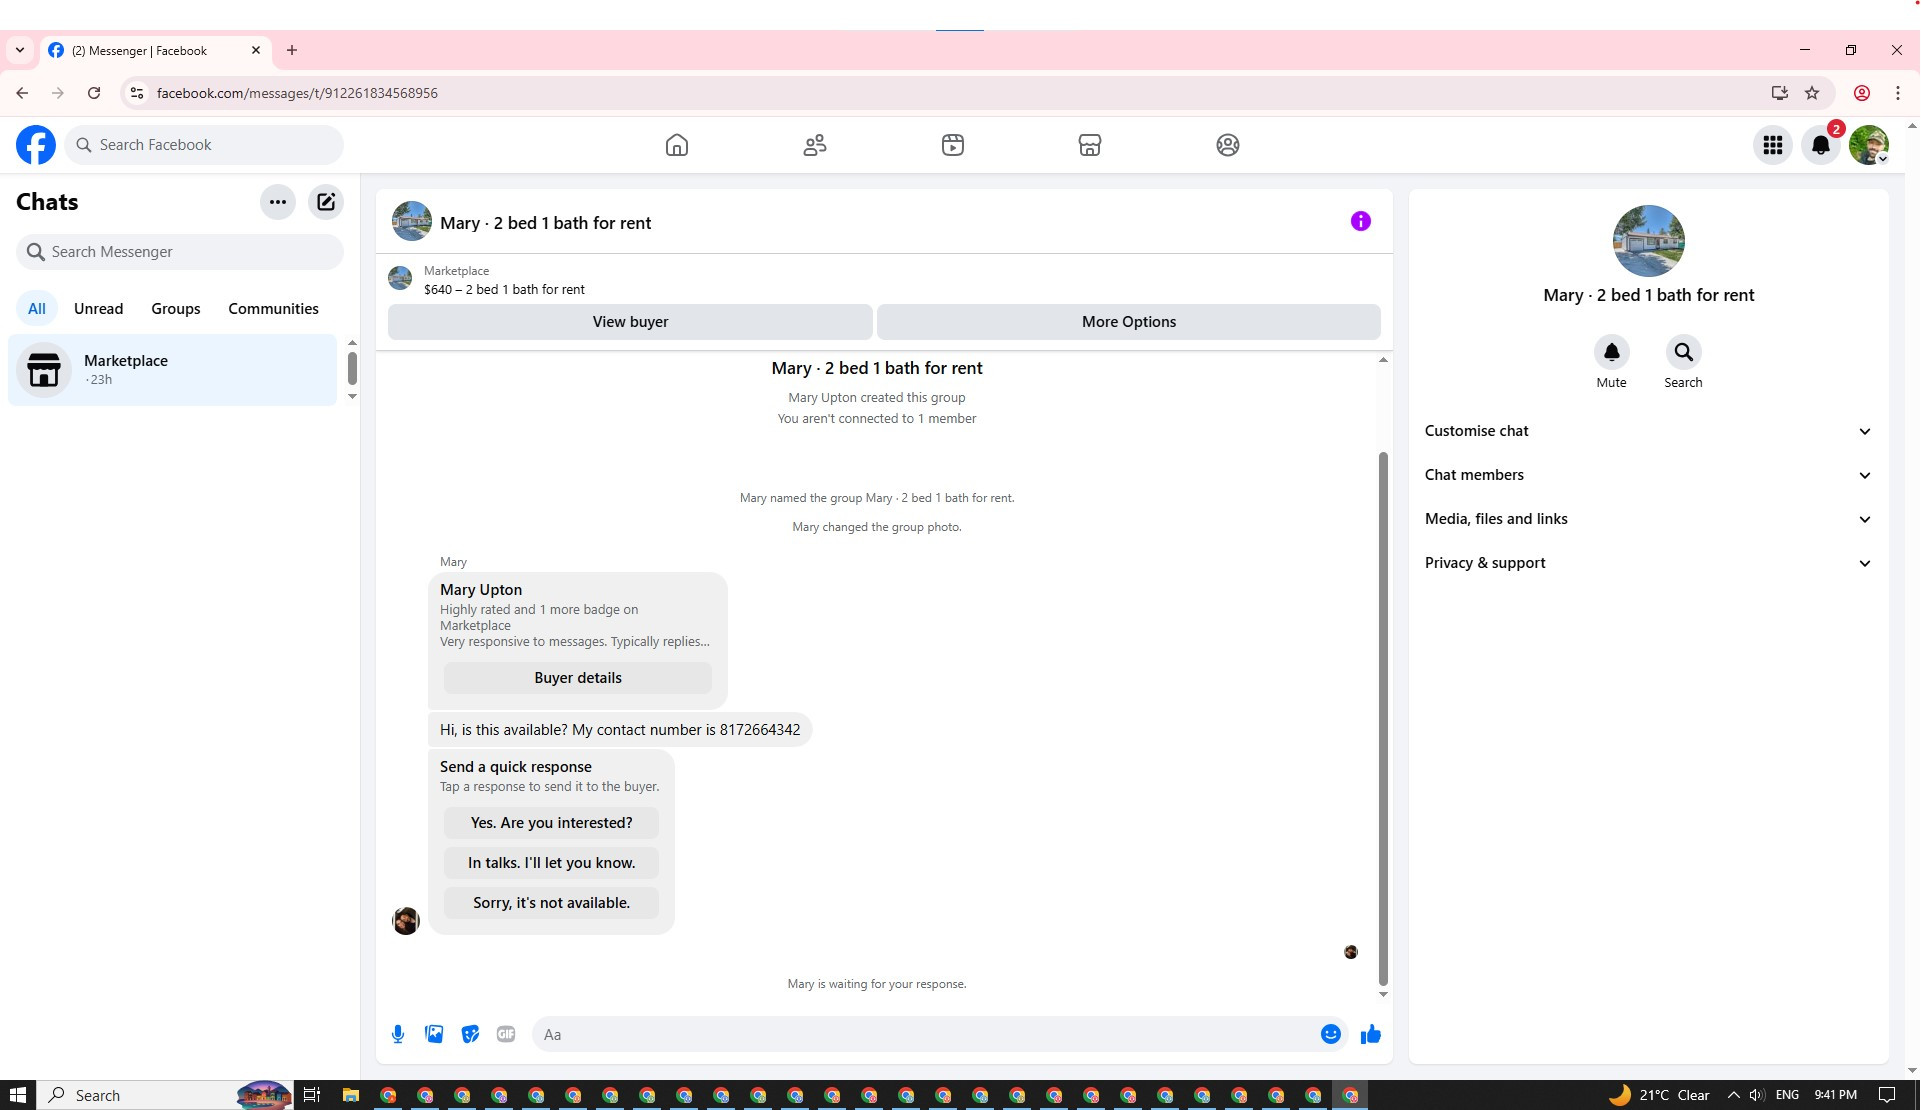
Task: Record a voice clip with microphone icon
Action: 398,1034
